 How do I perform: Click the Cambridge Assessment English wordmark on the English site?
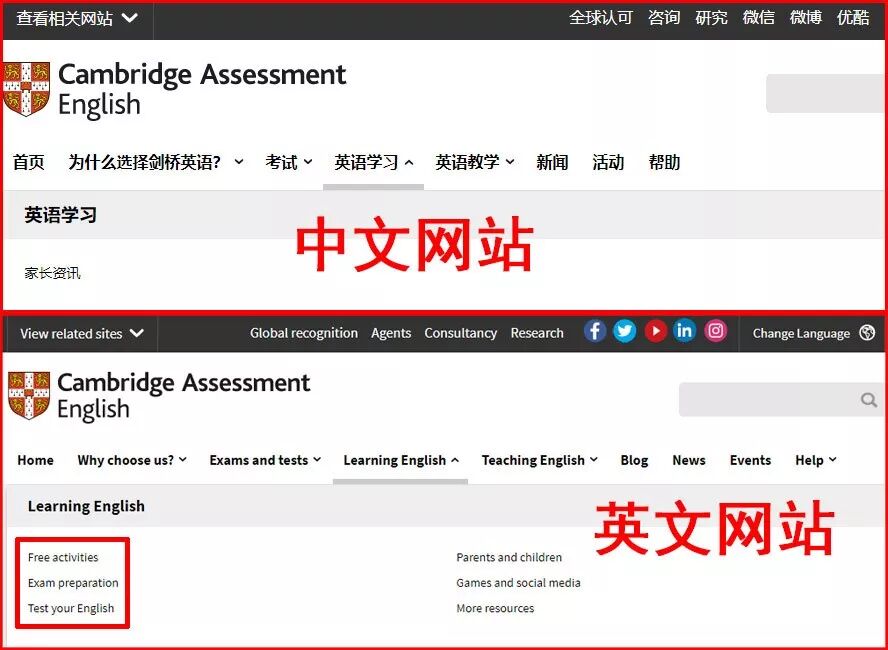[183, 396]
